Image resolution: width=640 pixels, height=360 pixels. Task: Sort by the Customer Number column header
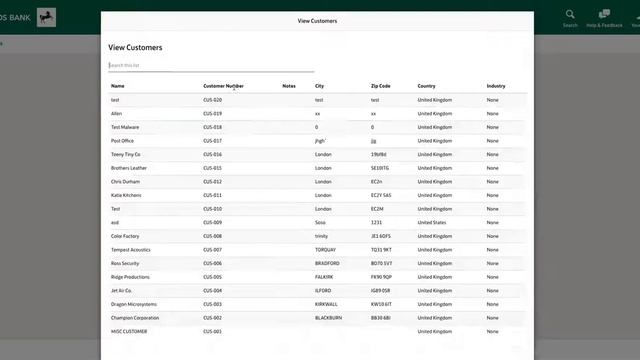coord(223,86)
